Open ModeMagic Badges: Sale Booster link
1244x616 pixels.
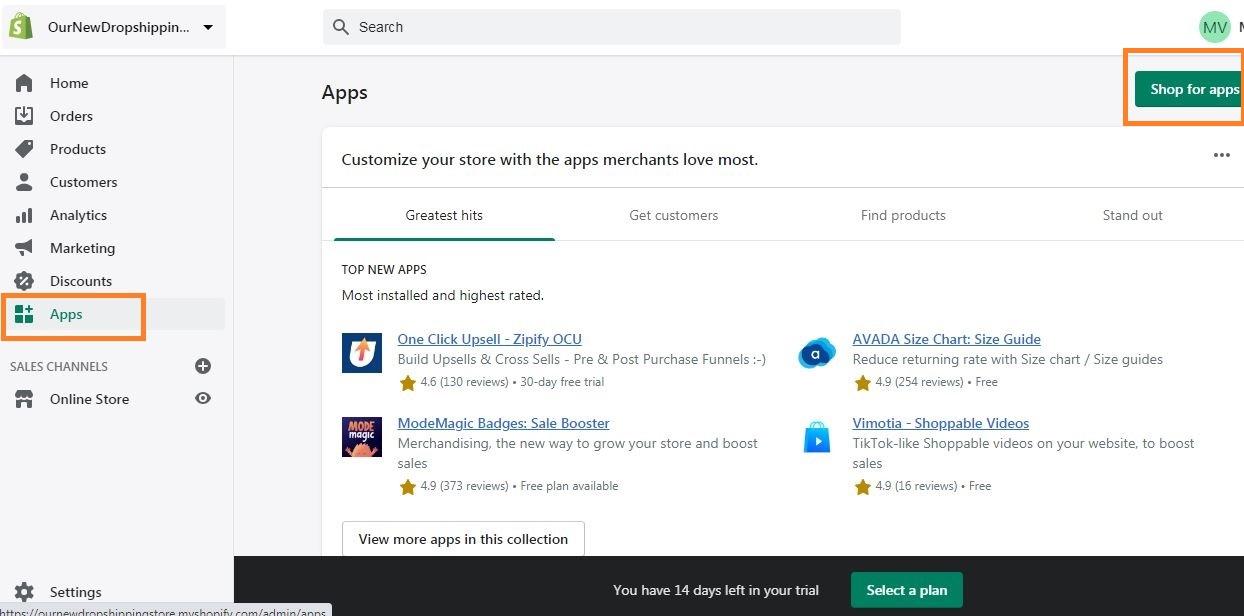[x=503, y=423]
